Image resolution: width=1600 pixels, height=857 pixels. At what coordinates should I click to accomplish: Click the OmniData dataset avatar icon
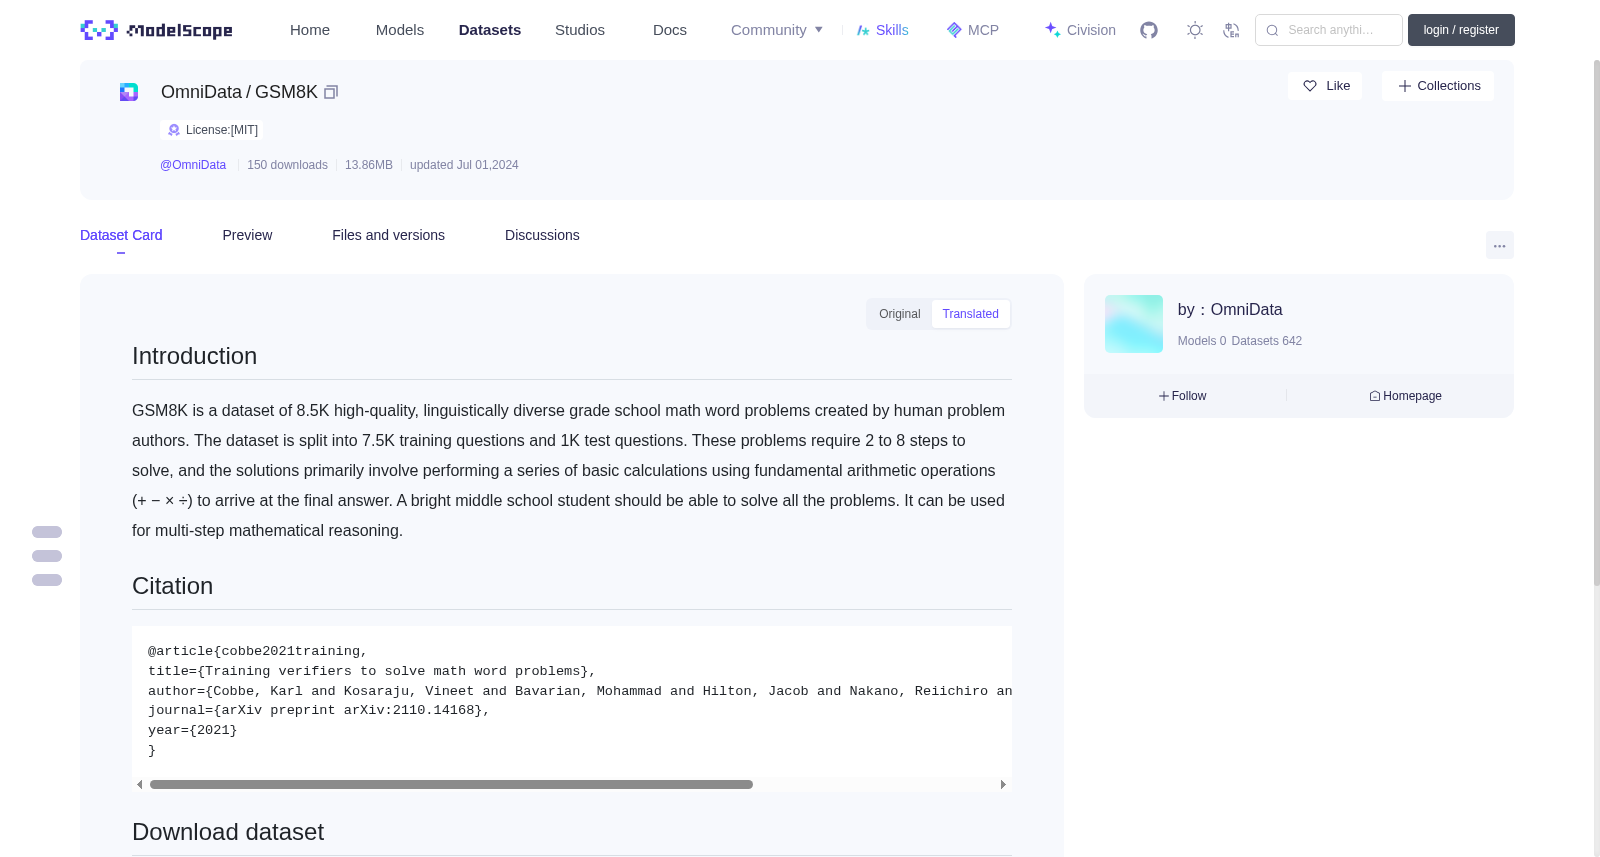129,92
